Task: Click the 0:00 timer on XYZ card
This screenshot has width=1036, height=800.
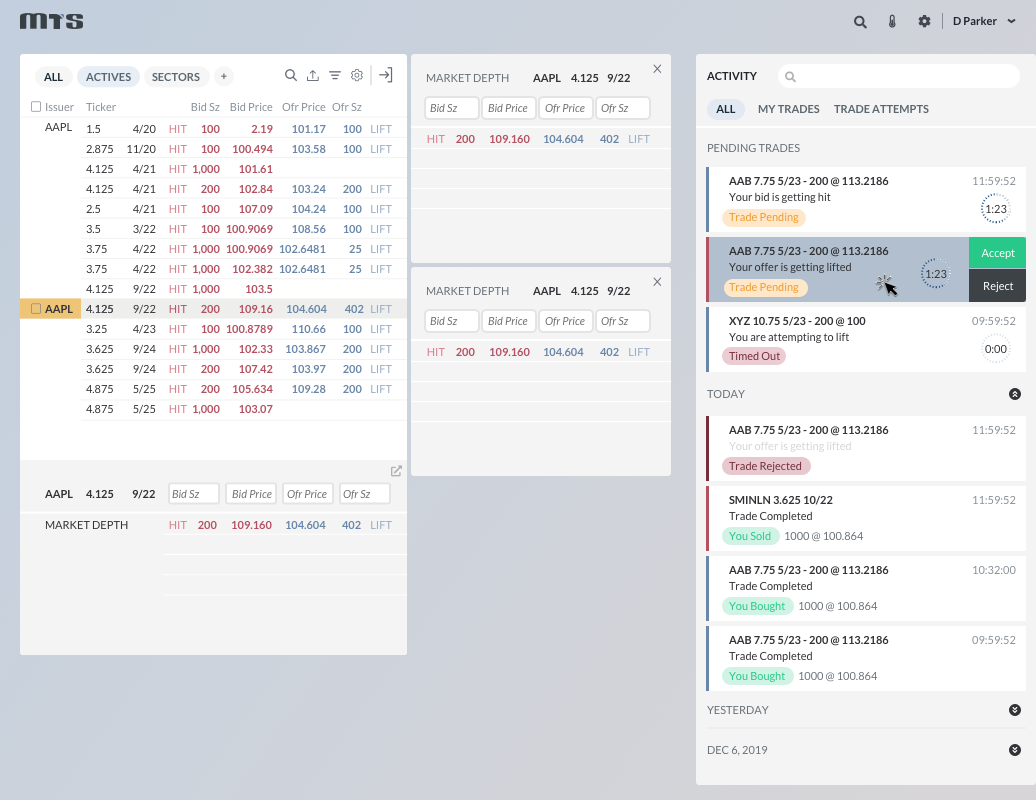Action: pyautogui.click(x=995, y=349)
